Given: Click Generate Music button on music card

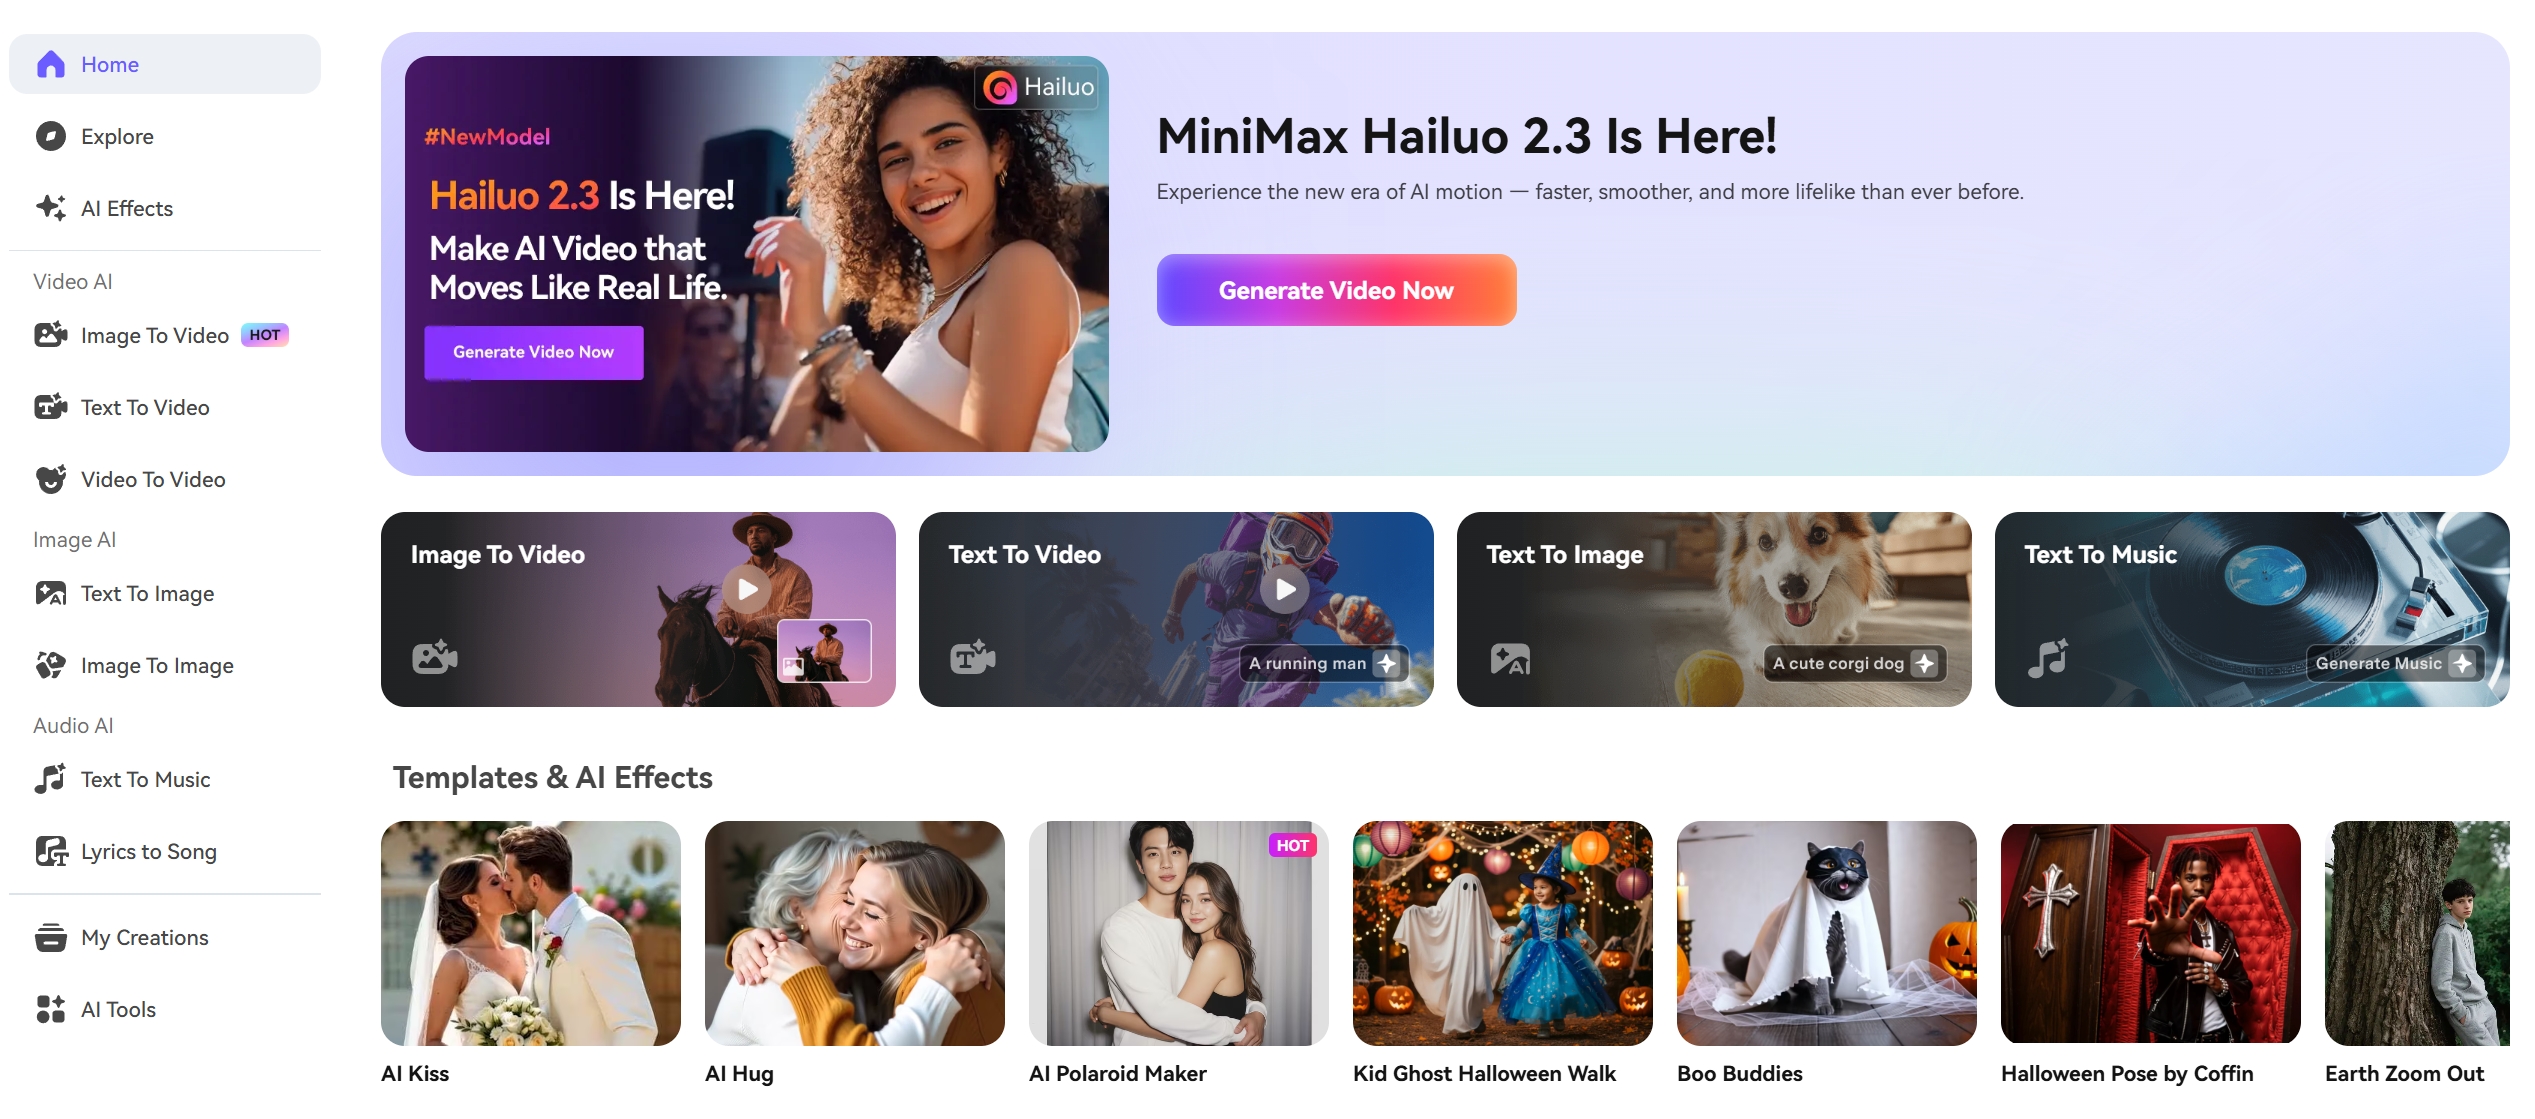Looking at the screenshot, I should (2395, 663).
